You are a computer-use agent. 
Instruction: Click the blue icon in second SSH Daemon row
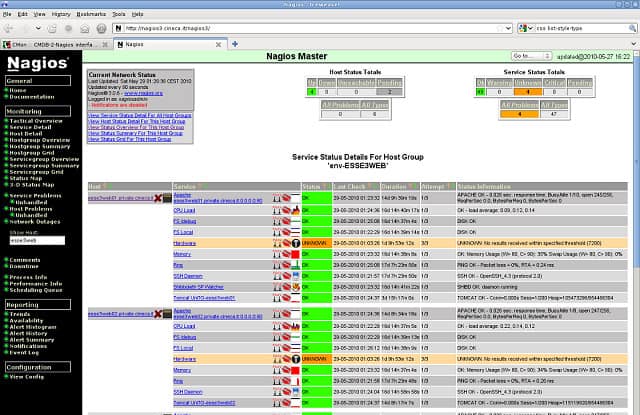click(x=296, y=392)
